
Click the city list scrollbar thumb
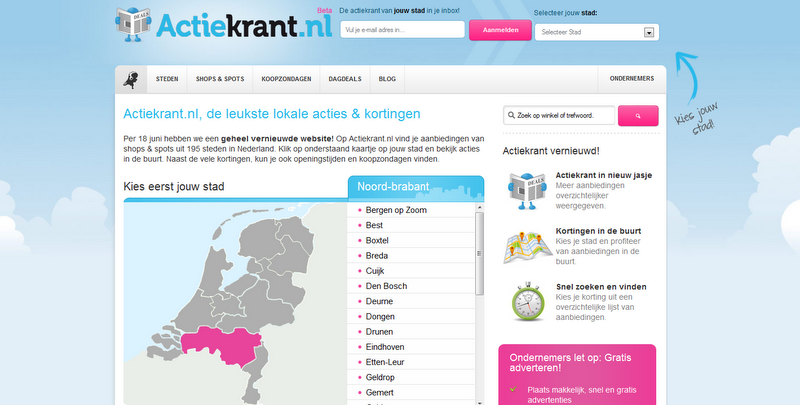click(x=479, y=254)
